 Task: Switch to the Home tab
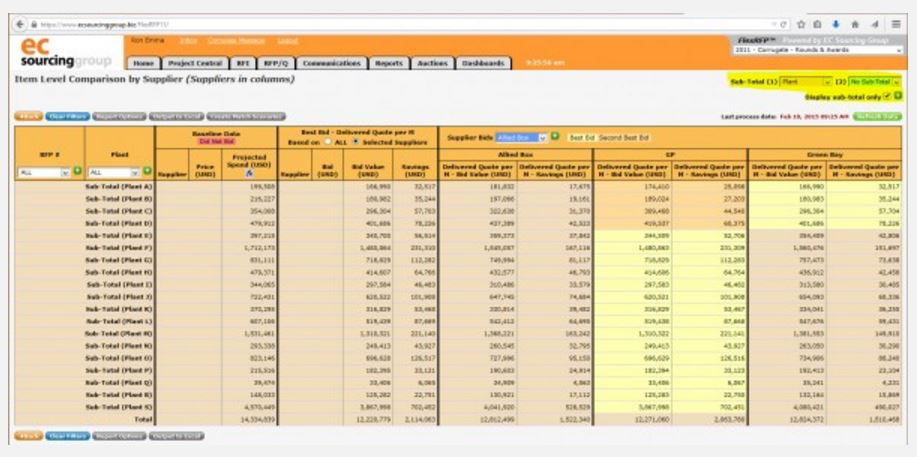tap(143, 63)
